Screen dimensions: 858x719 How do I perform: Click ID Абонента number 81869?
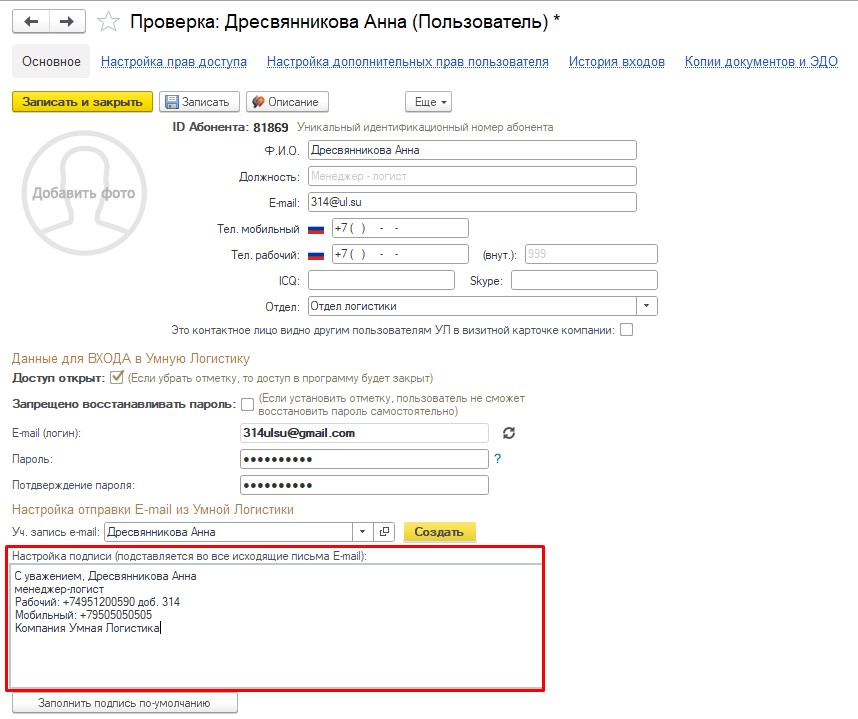270,127
